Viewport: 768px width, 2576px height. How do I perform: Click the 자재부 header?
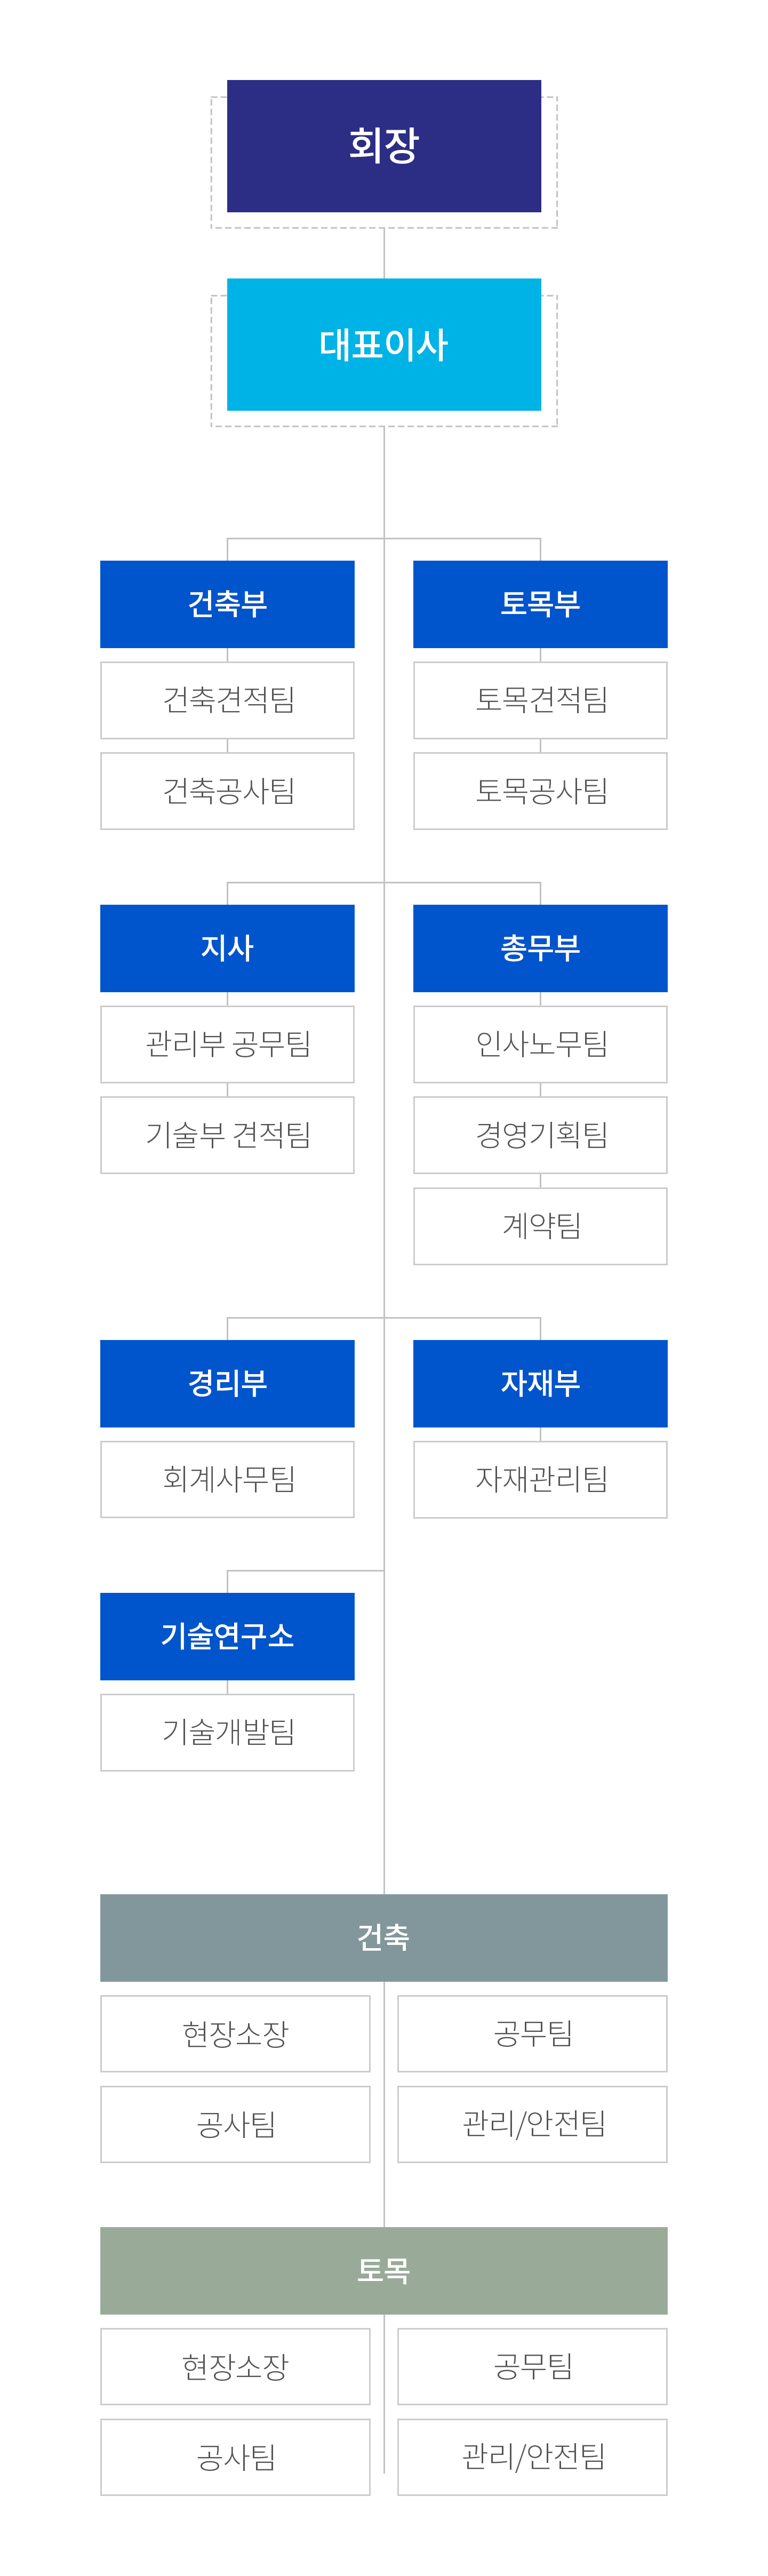(540, 1383)
